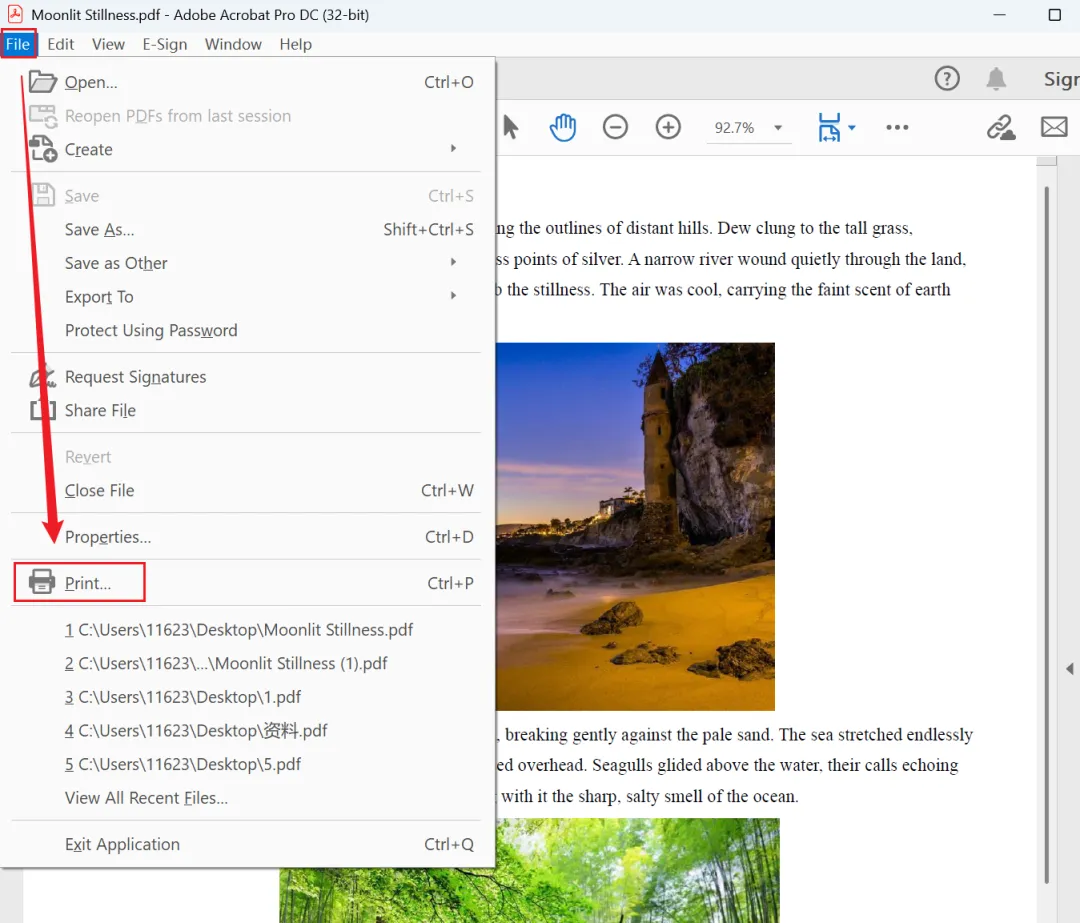Open recent file Moonlit Stillness.pdf on Desktop
This screenshot has height=923, width=1080.
(x=239, y=630)
